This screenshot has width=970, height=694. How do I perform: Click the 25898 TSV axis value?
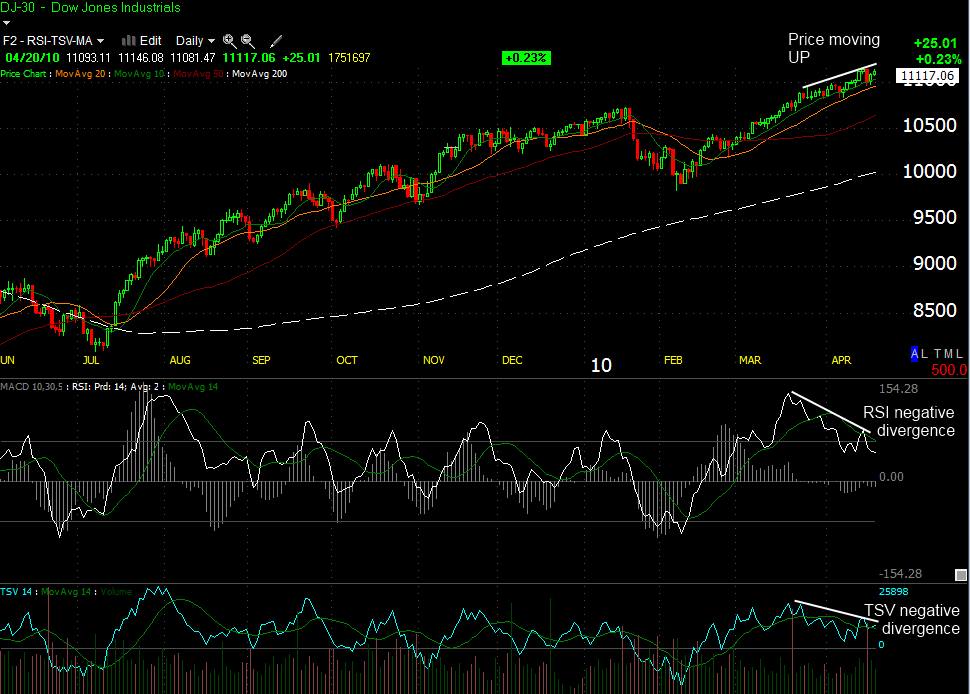(x=893, y=592)
